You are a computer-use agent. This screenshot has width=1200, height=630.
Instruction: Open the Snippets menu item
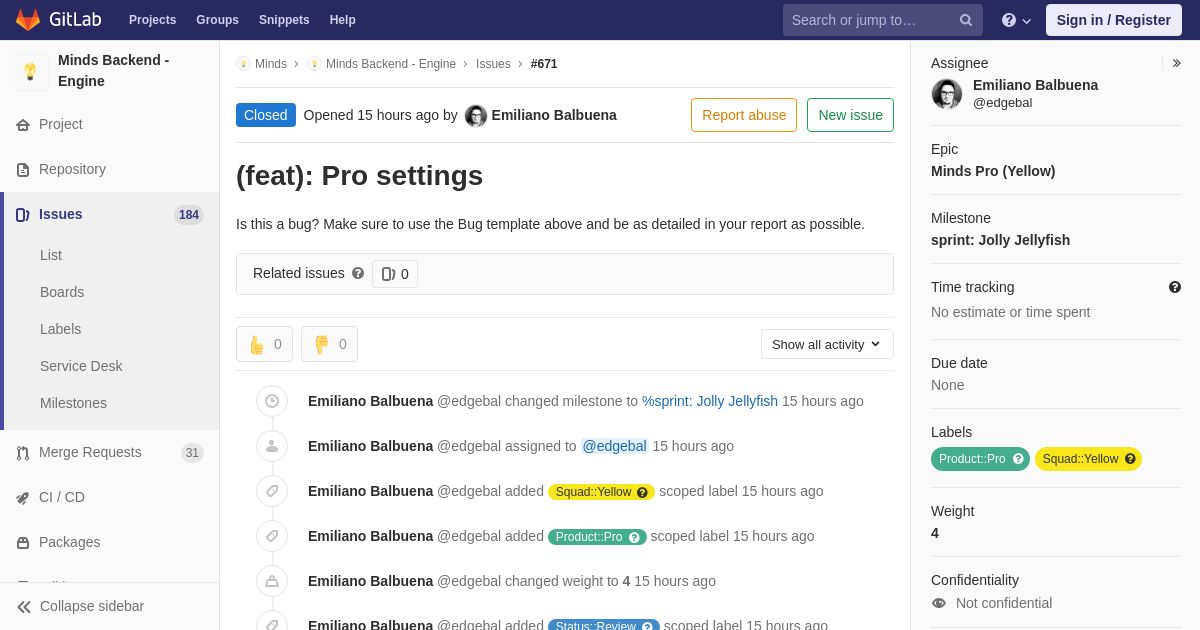(284, 20)
